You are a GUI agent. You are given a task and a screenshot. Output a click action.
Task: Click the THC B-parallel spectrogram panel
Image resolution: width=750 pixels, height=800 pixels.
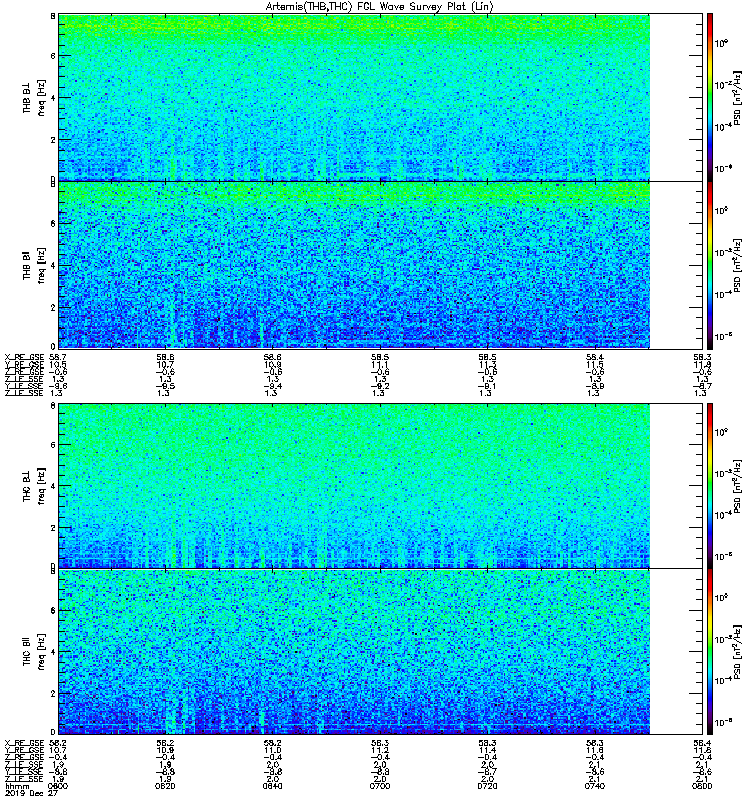(380, 652)
